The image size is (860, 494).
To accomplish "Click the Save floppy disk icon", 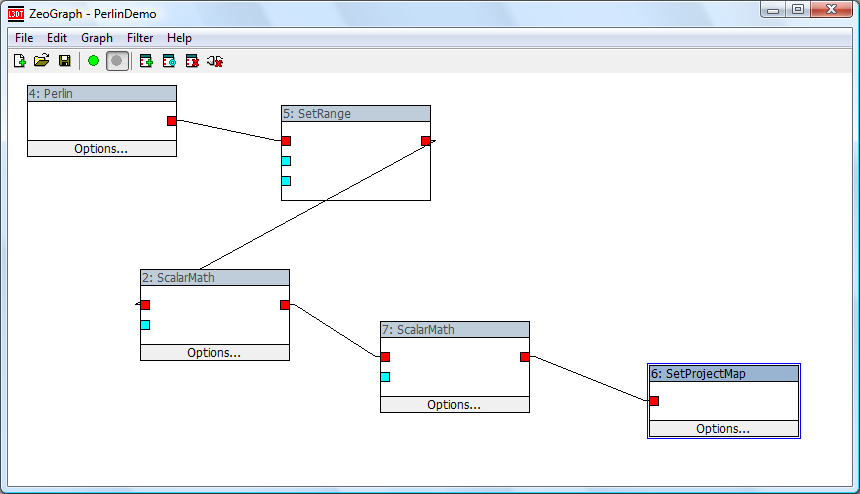I will click(64, 61).
